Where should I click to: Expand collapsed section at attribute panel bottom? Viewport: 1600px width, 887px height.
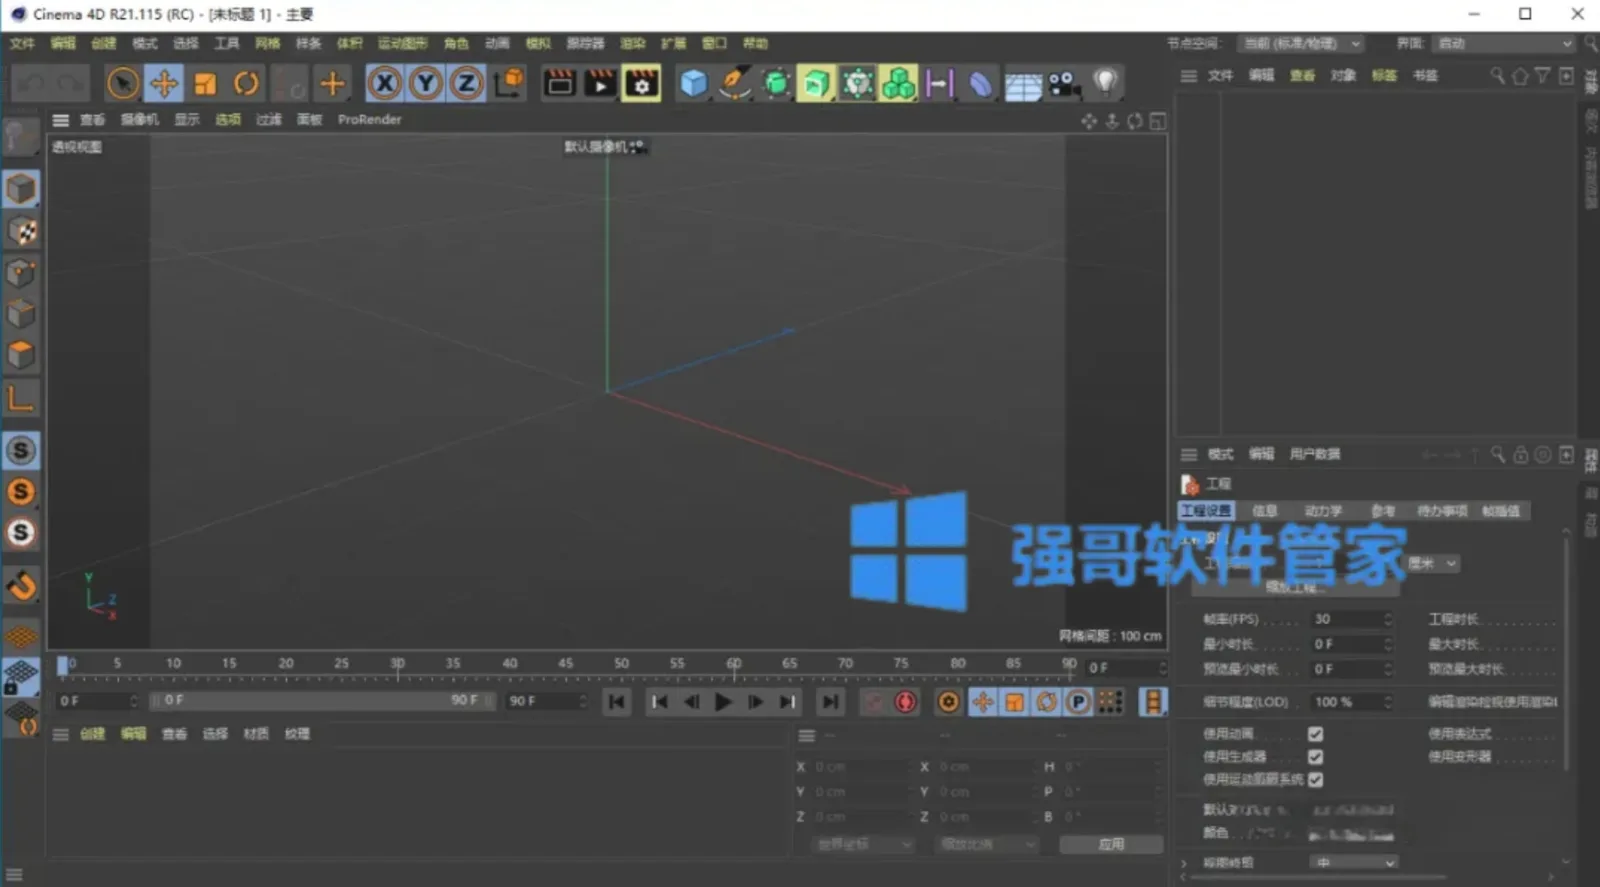point(1184,862)
